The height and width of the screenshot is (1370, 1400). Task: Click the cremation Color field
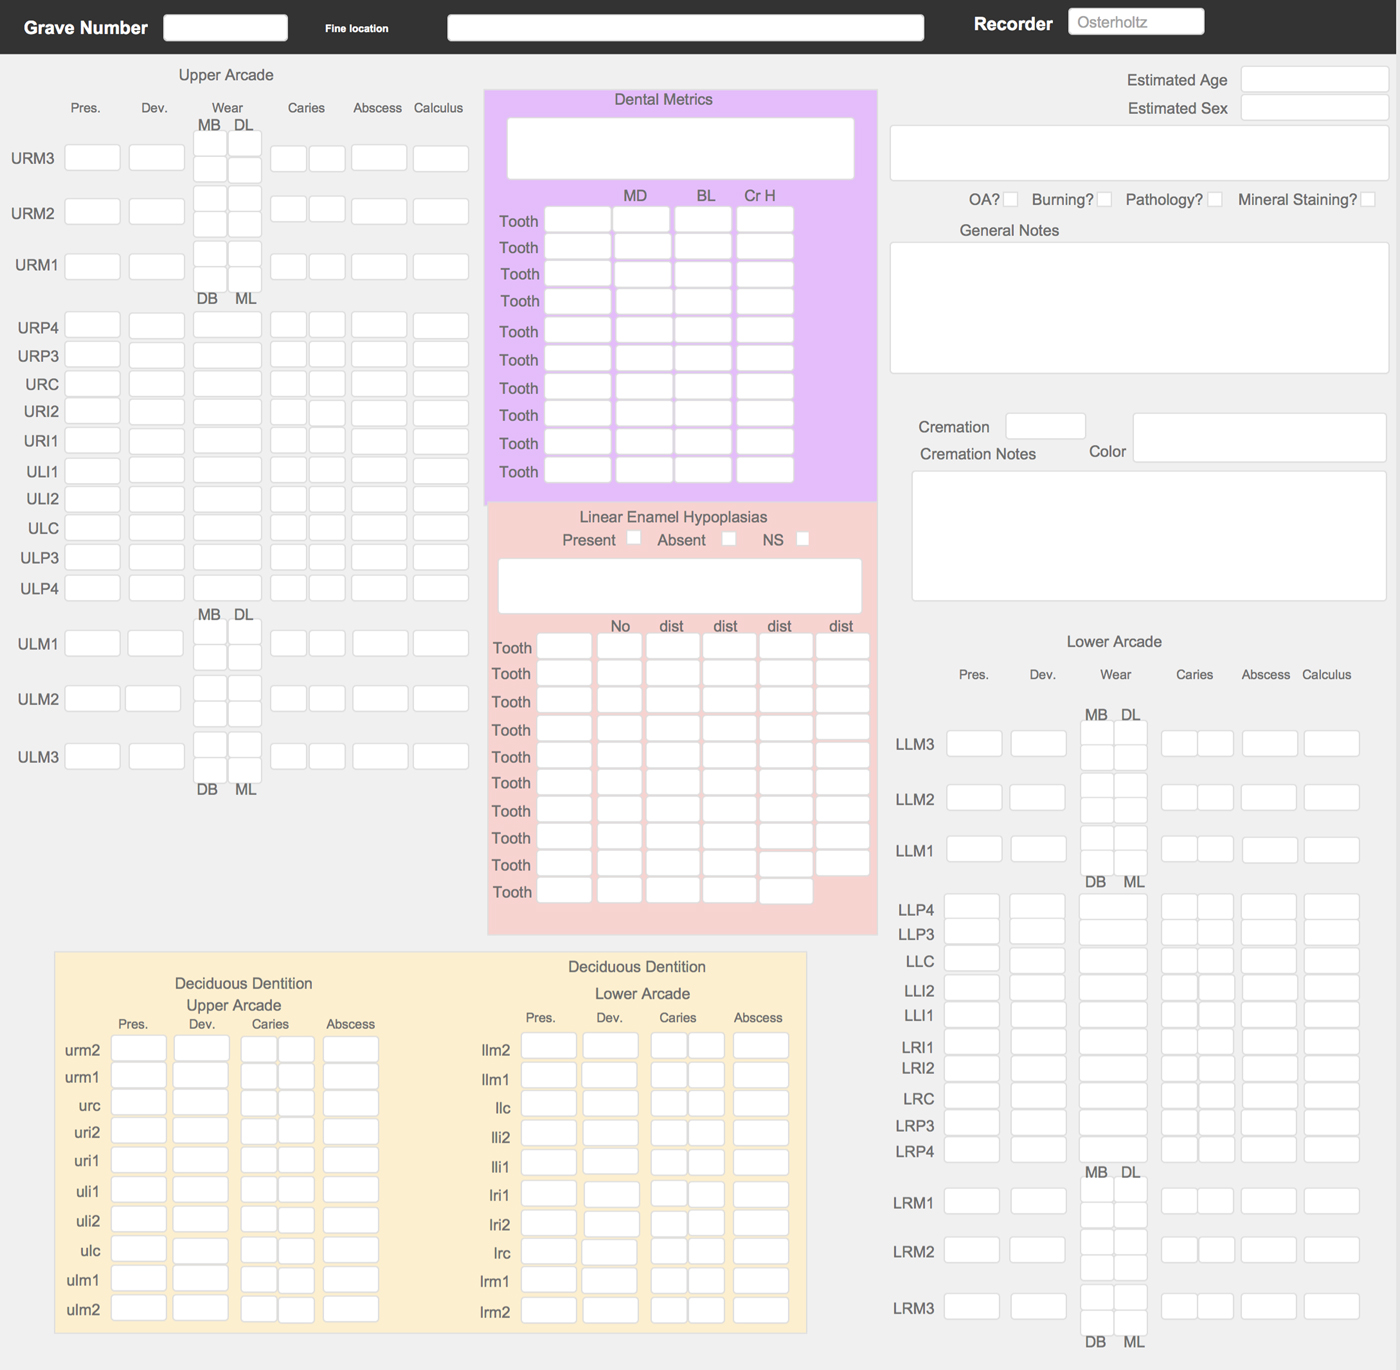click(1259, 438)
